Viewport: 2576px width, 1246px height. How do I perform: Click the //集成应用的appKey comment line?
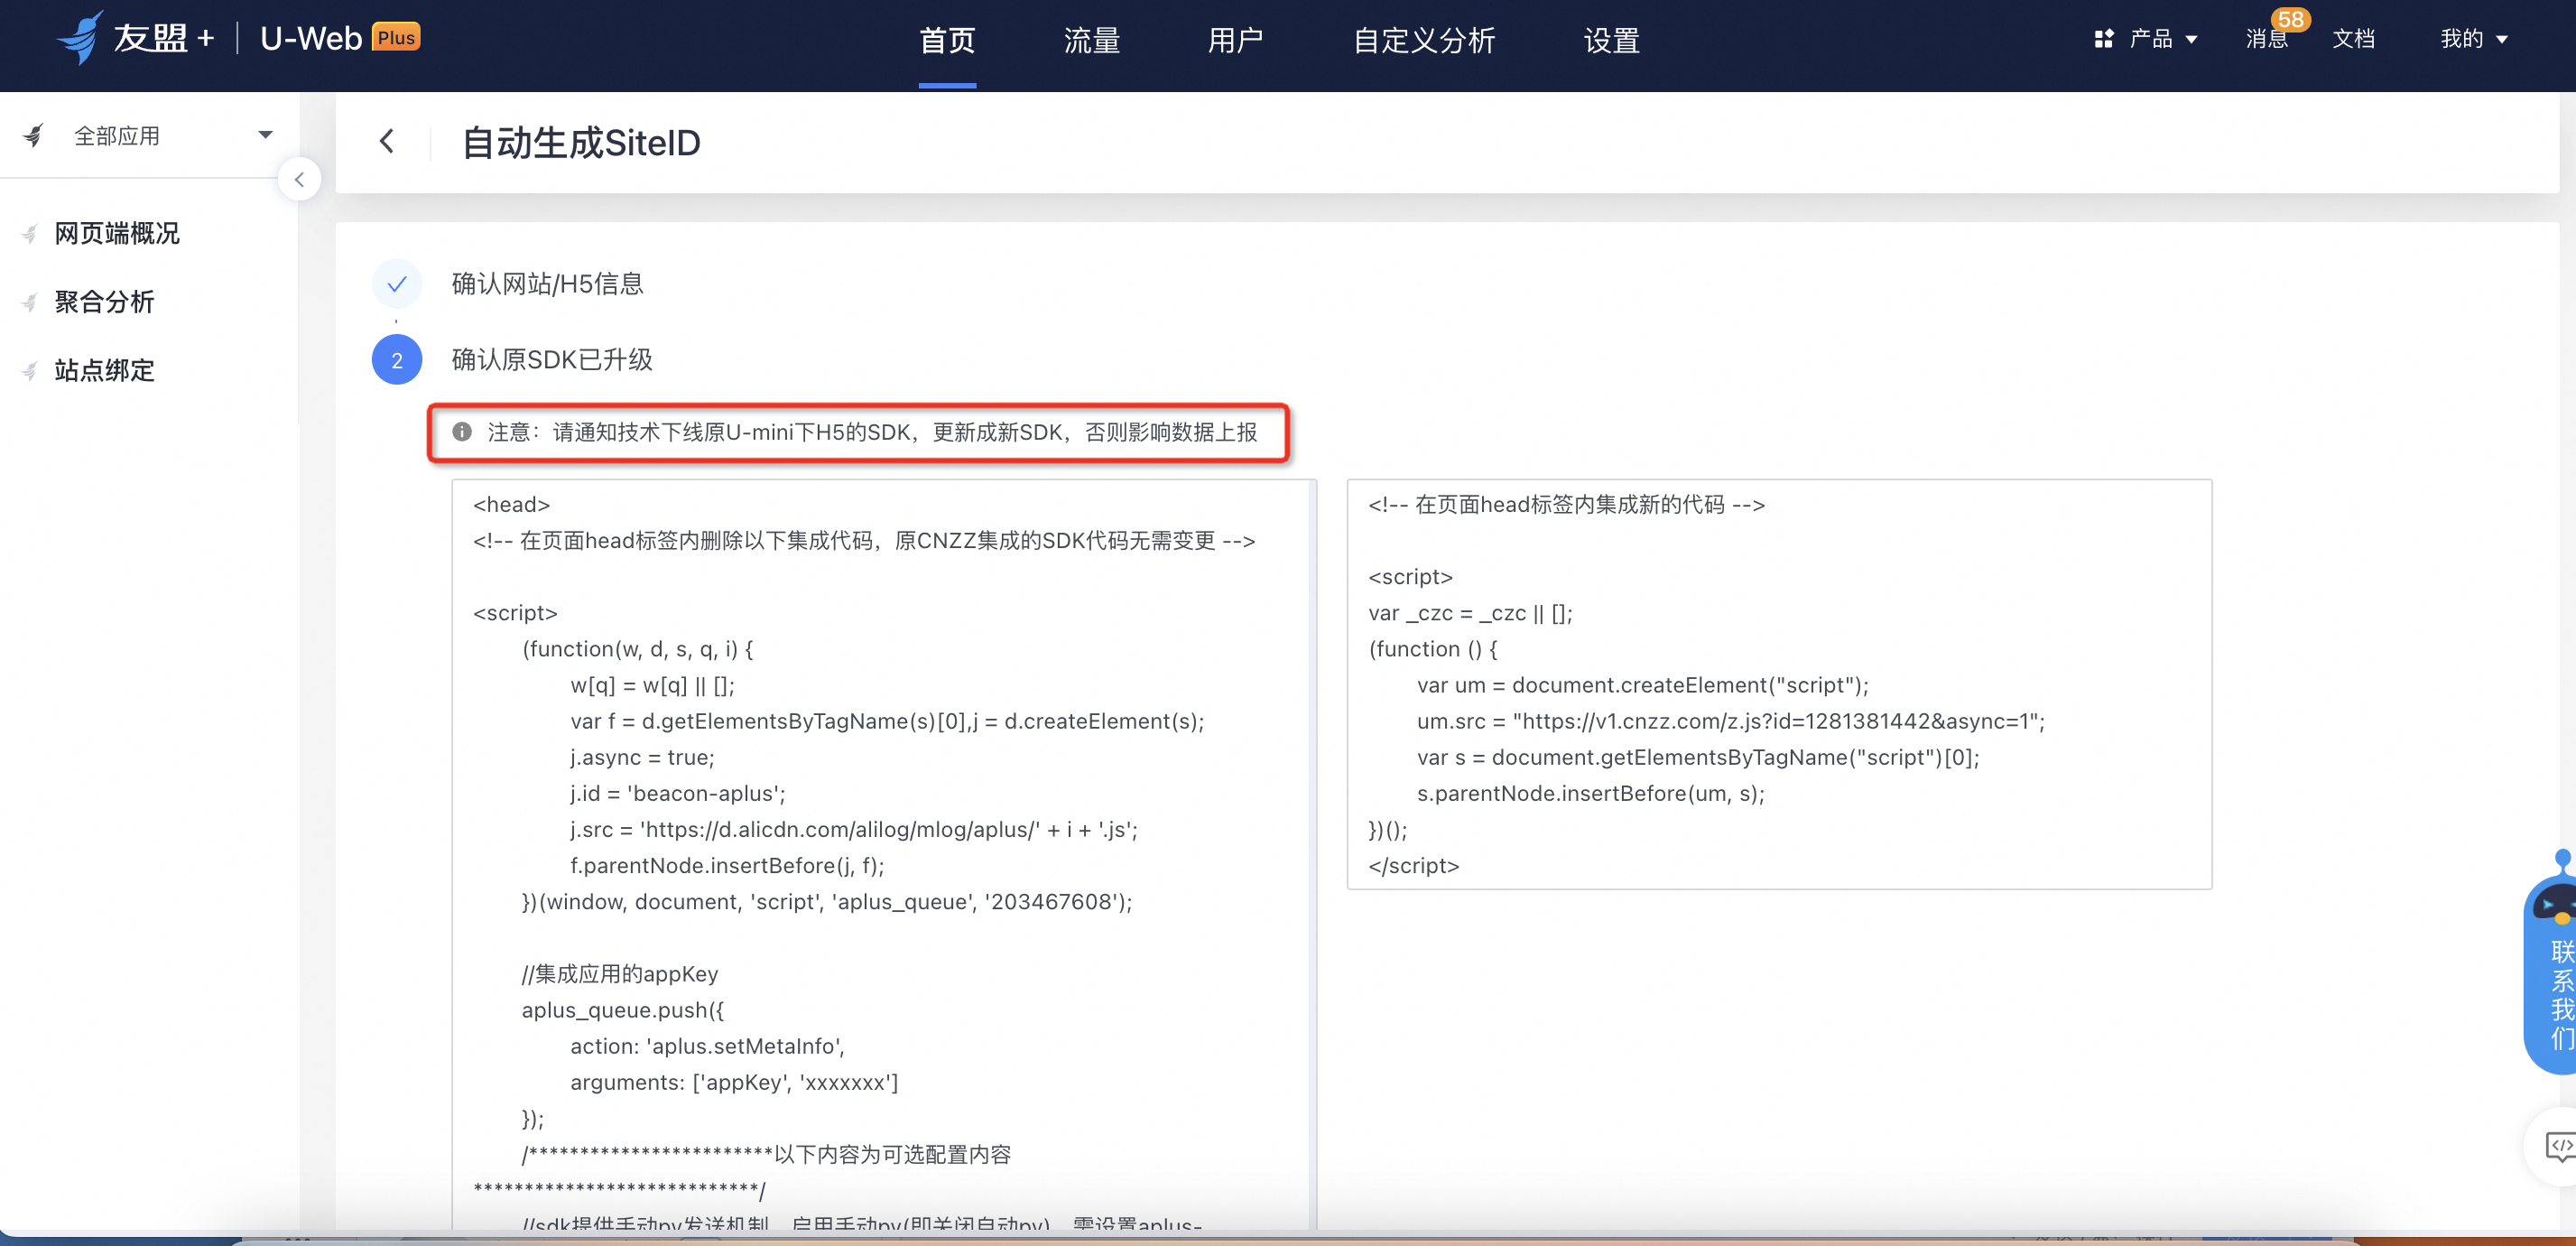[x=620, y=974]
